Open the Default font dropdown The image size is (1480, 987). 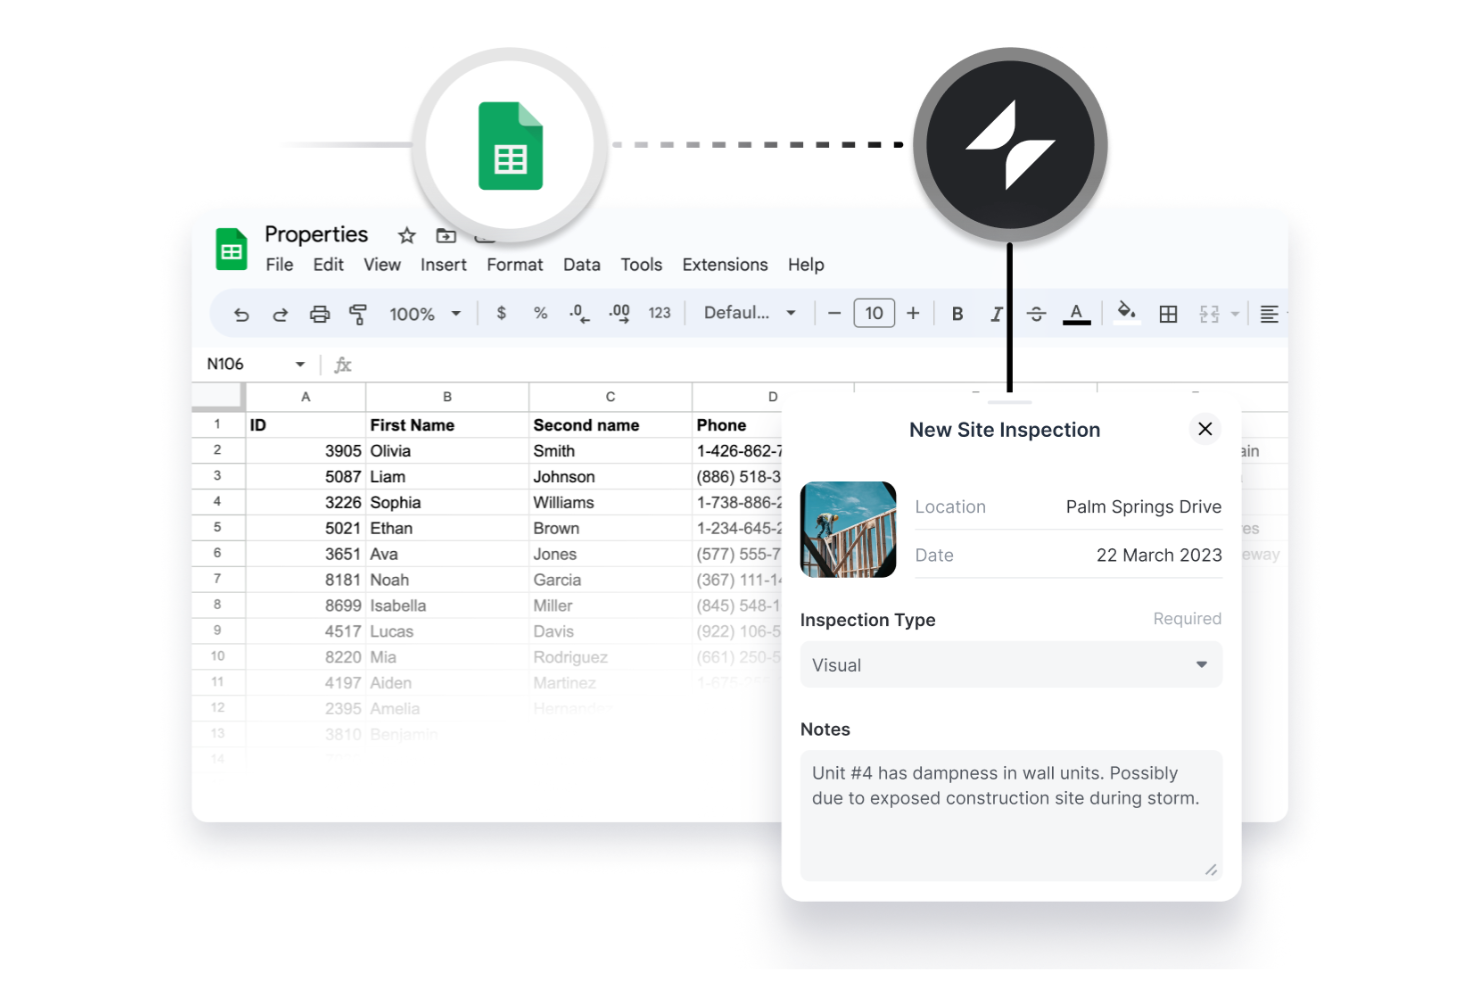pyautogui.click(x=746, y=313)
